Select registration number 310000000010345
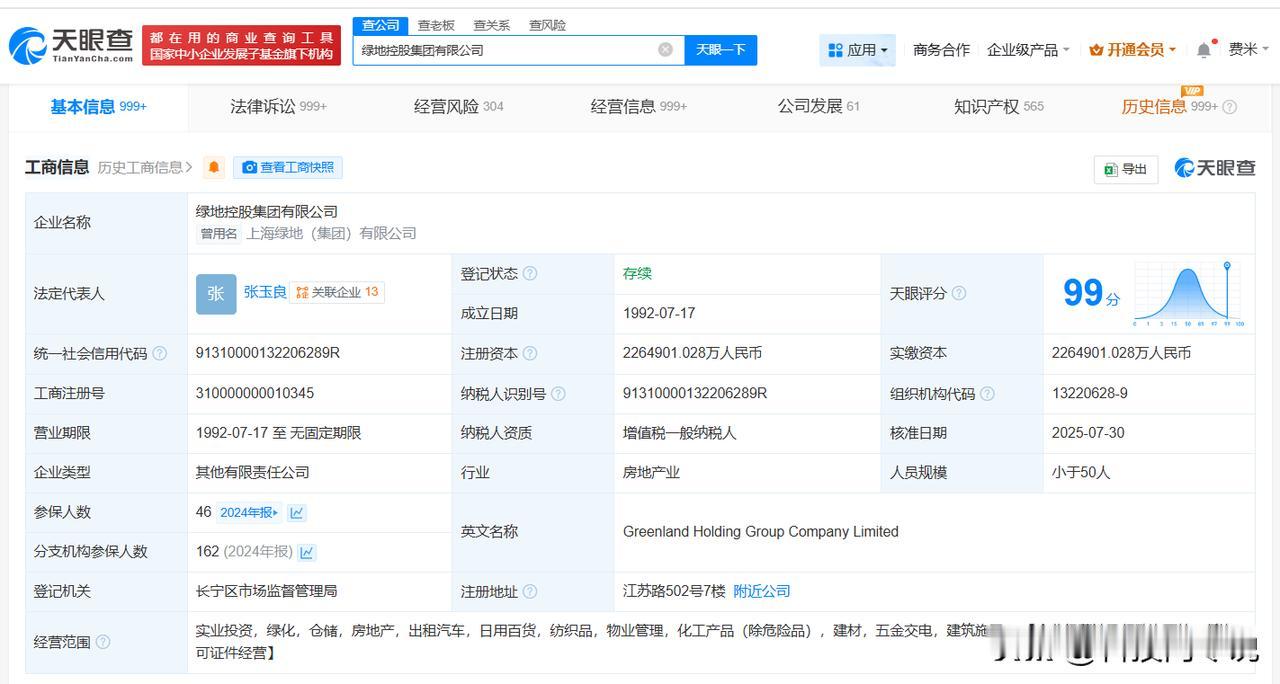This screenshot has height=684, width=1280. tap(255, 393)
